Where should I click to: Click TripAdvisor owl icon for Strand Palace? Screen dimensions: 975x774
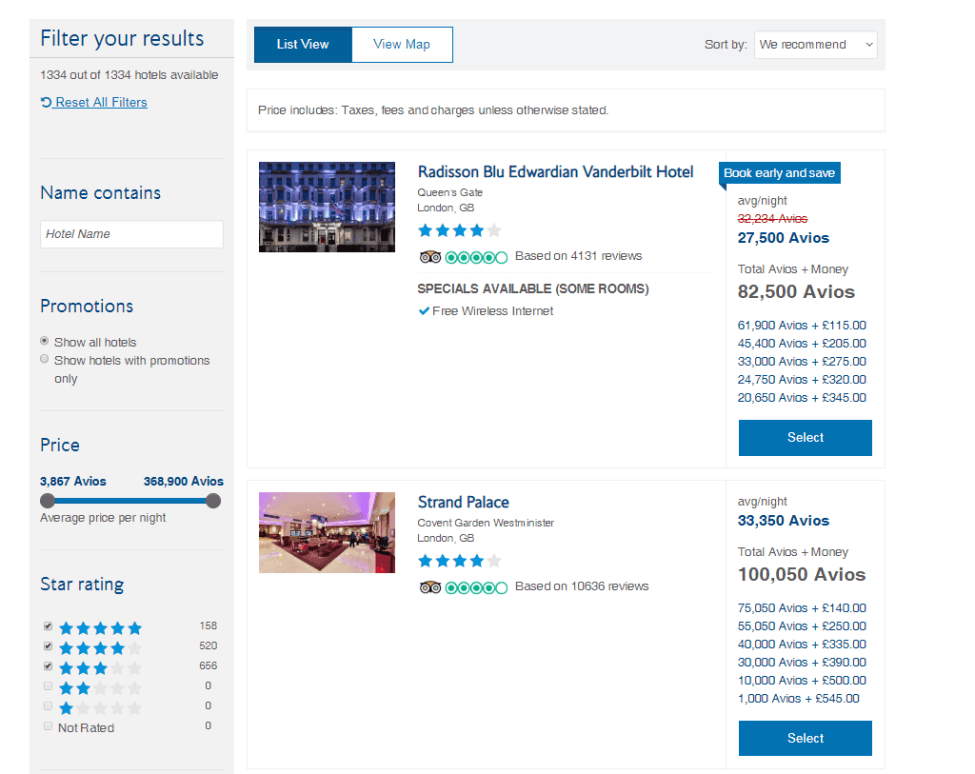[430, 587]
